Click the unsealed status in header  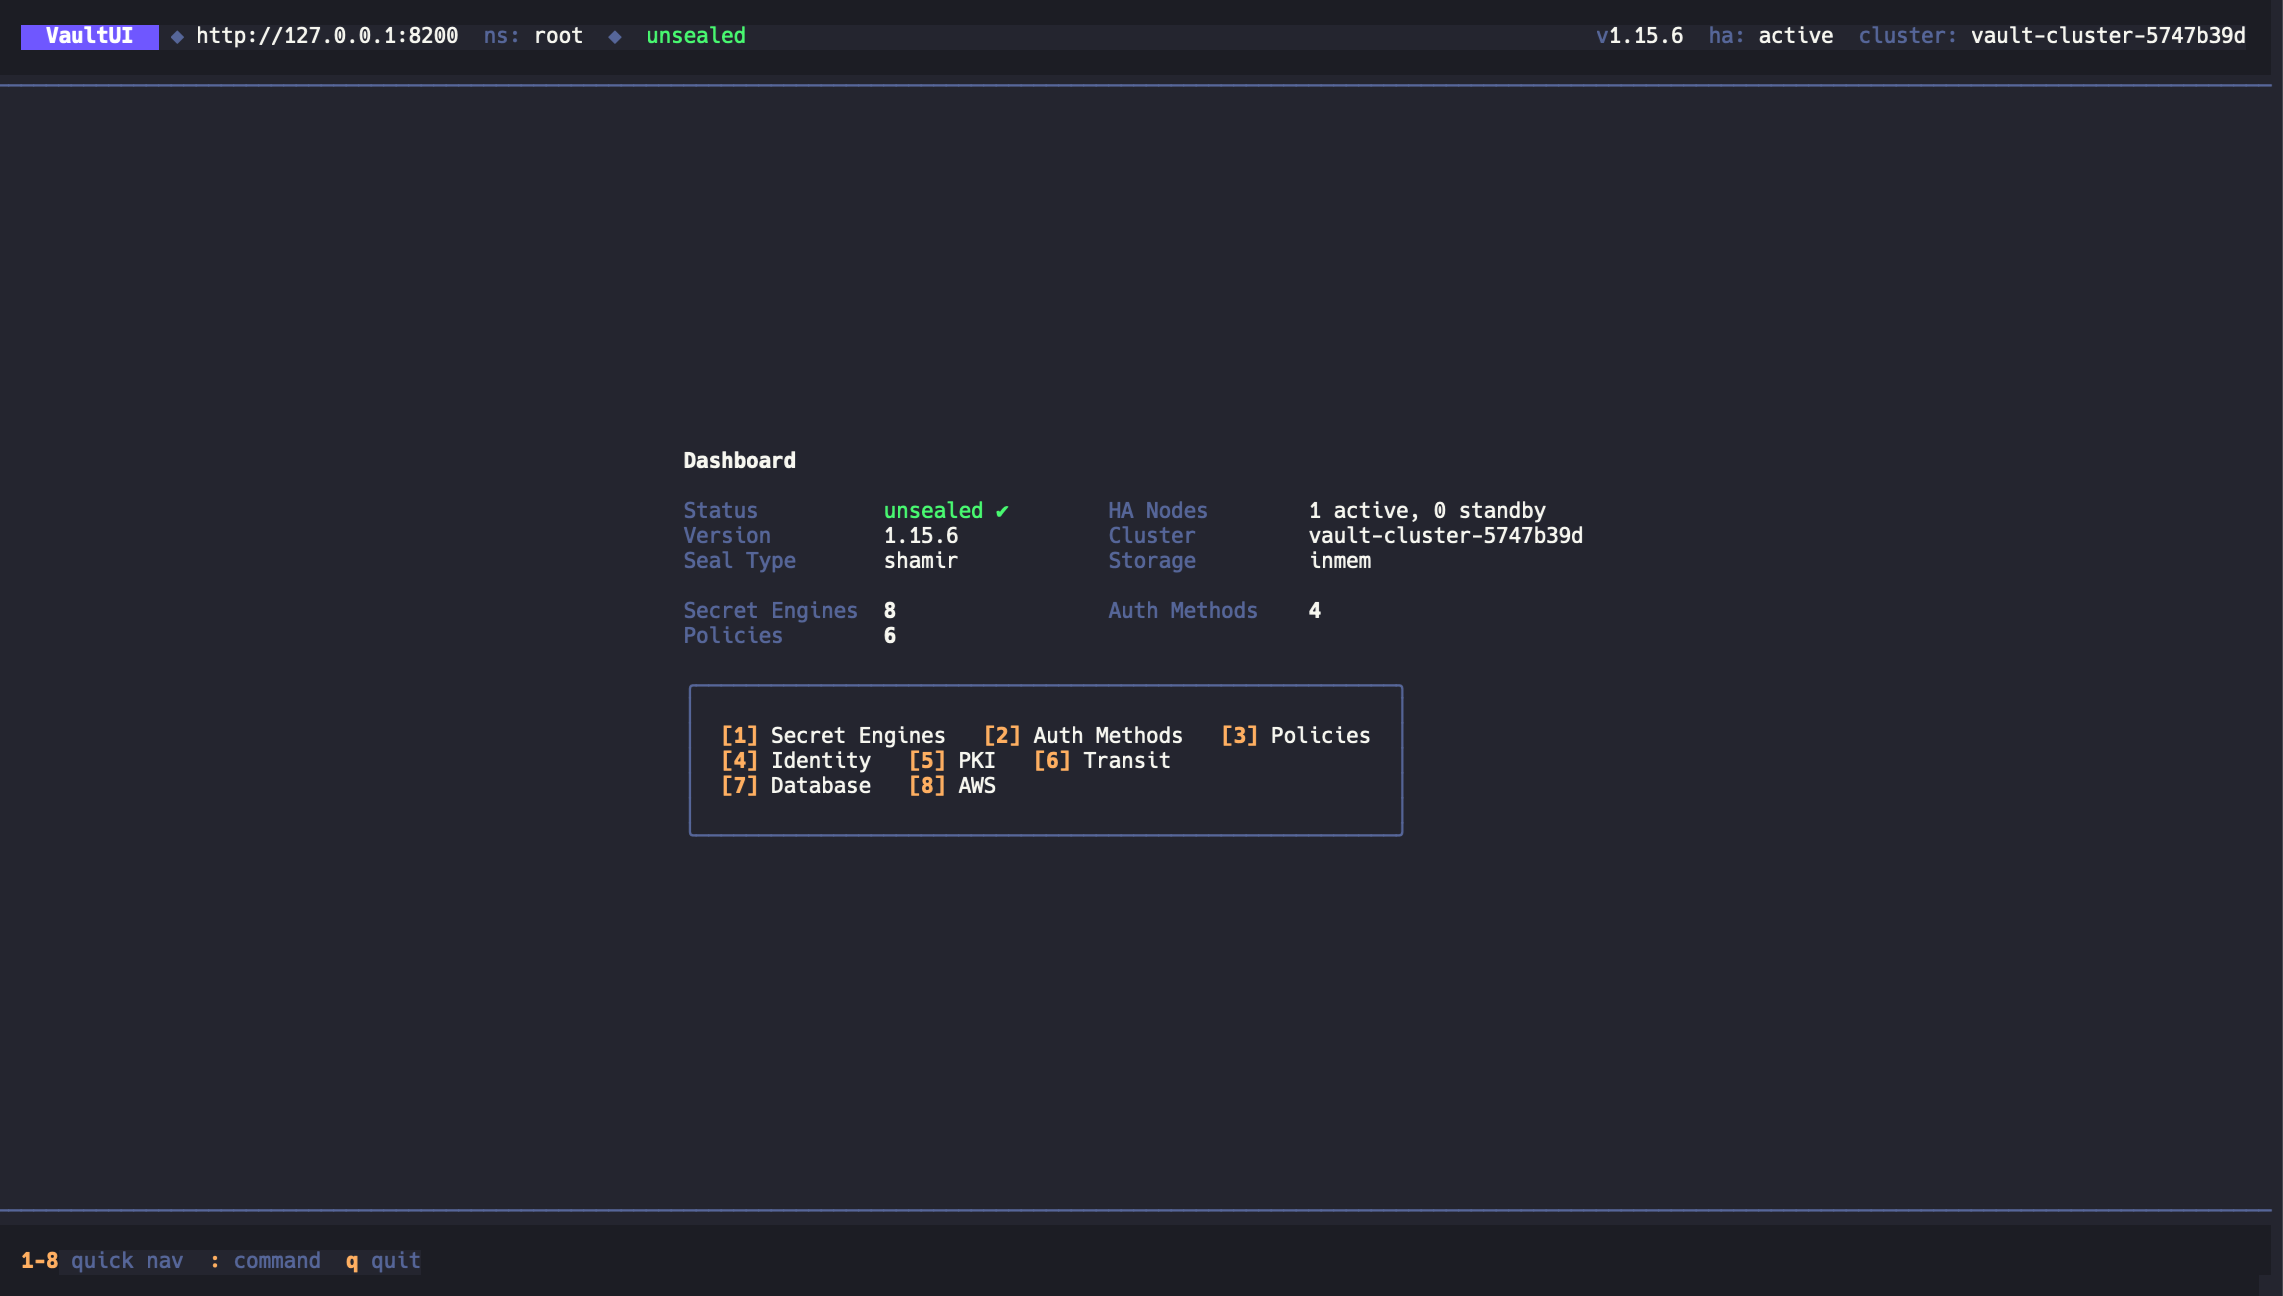pyautogui.click(x=696, y=36)
